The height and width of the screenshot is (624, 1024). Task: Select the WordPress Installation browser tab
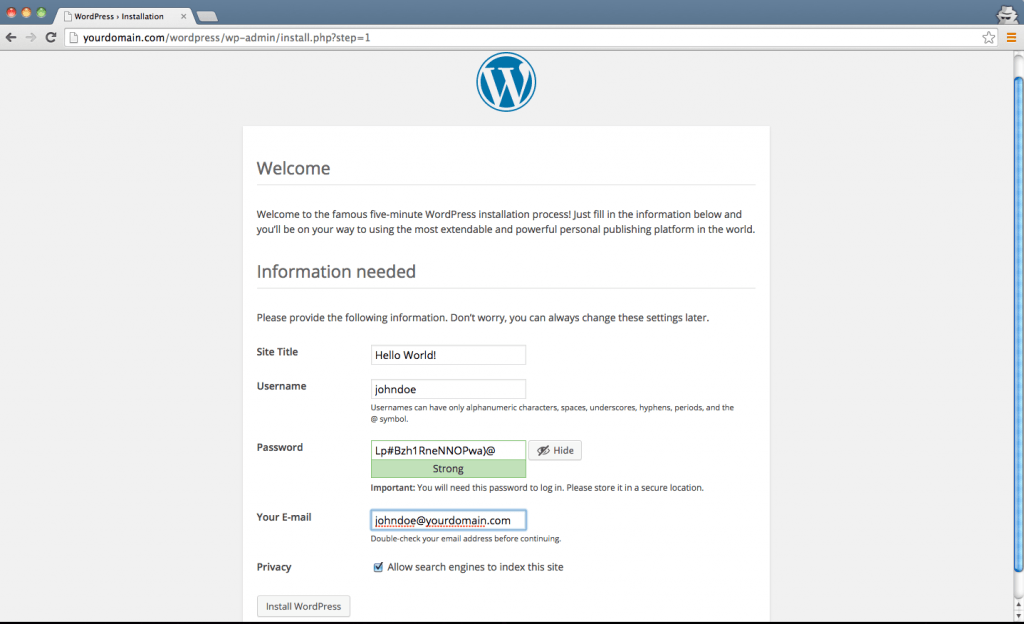coord(118,15)
